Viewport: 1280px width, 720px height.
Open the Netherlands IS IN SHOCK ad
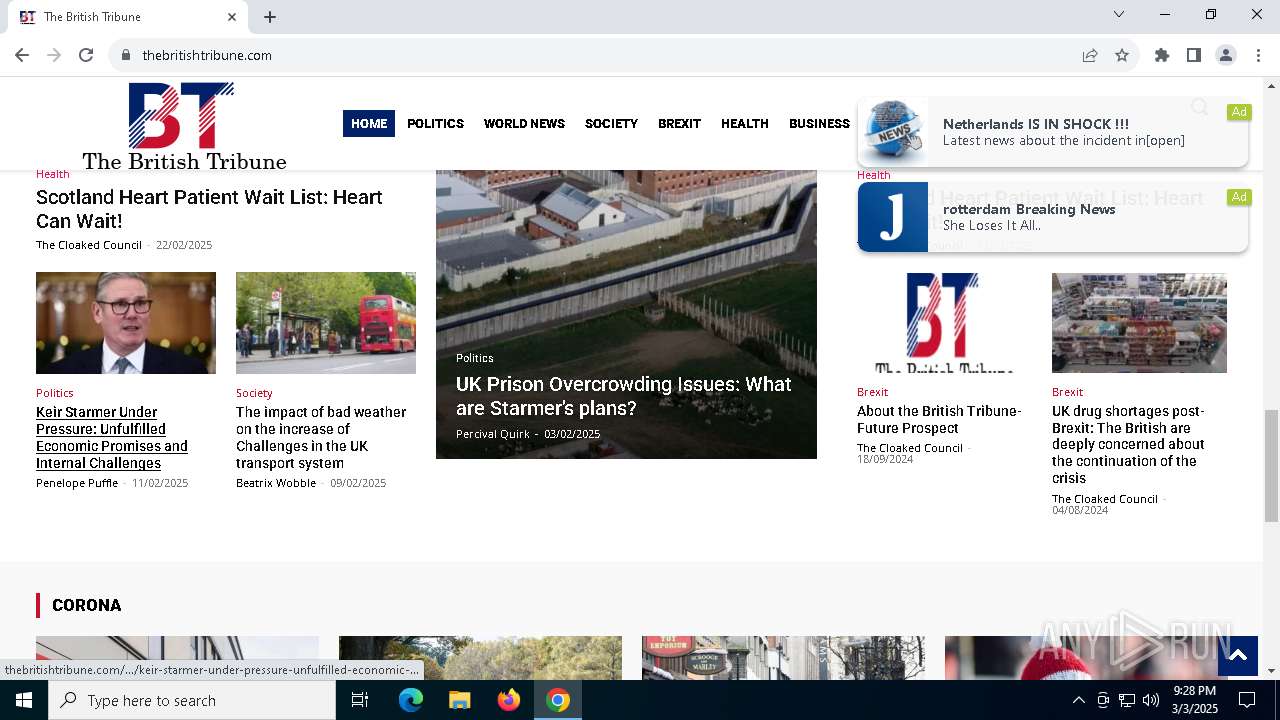[1053, 132]
